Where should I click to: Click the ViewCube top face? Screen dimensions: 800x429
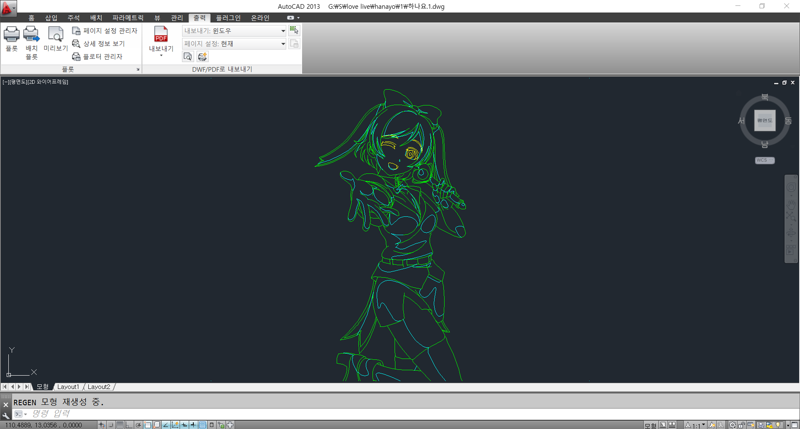(764, 120)
